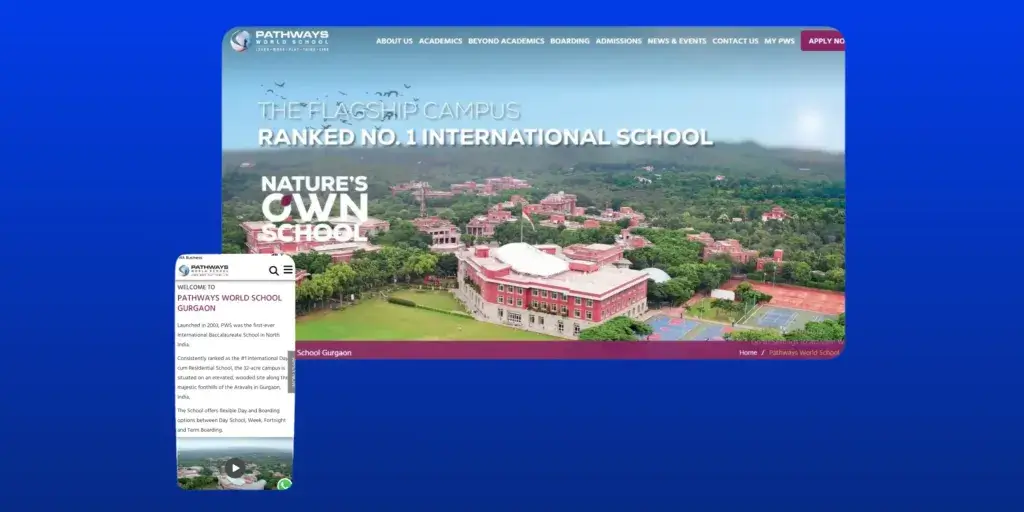
Task: Click the Pathways logo in mobile header
Action: pos(203,270)
